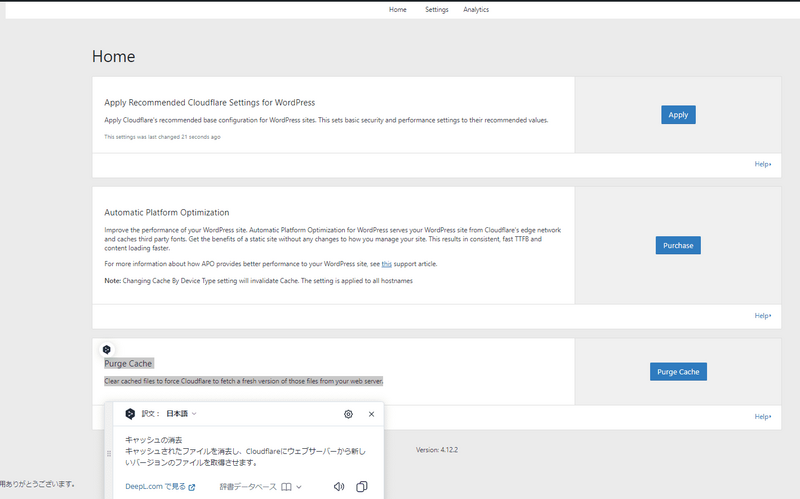The width and height of the screenshot is (800, 499).
Task: Click the Purge Cache heading text
Action: 128,364
